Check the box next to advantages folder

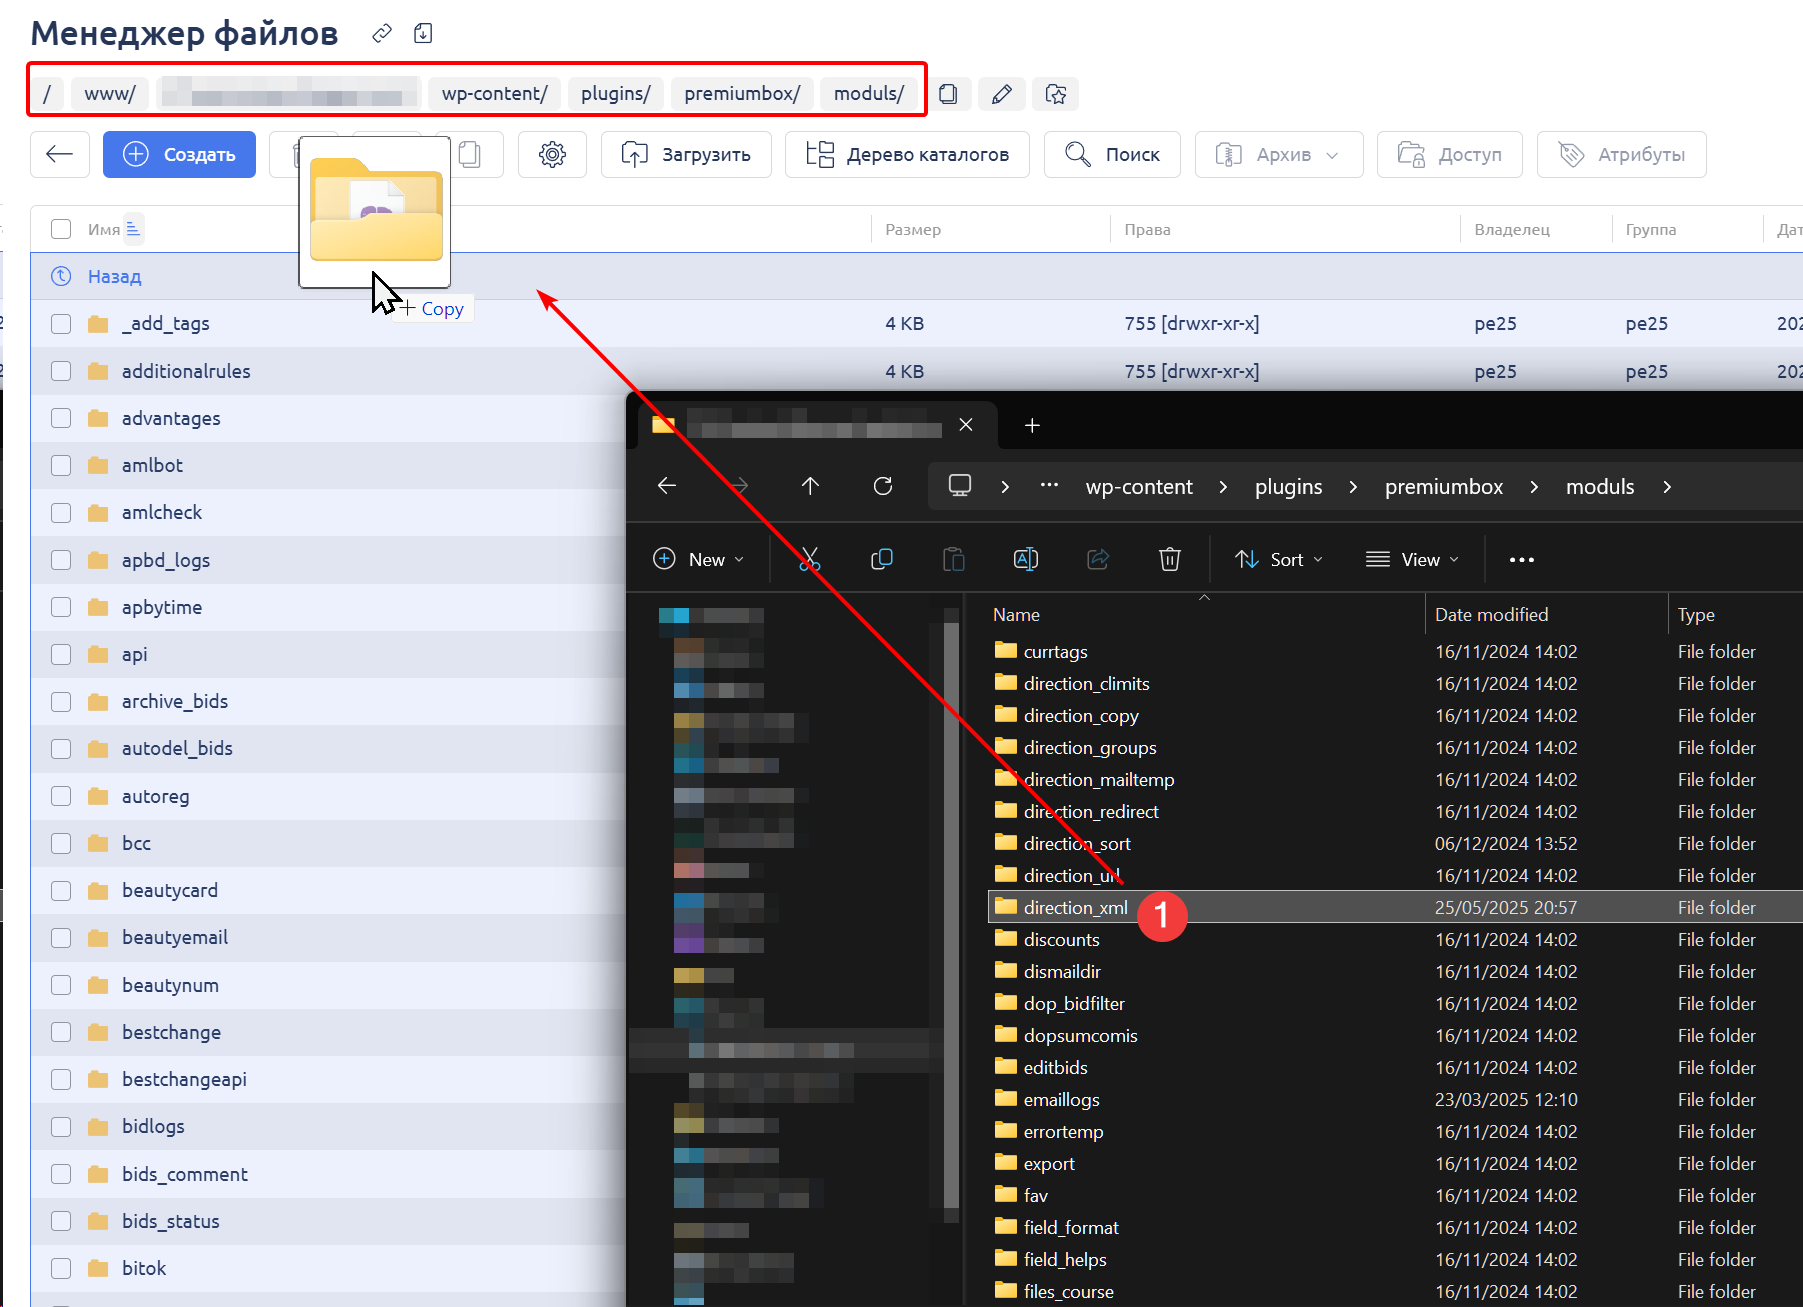pos(61,418)
